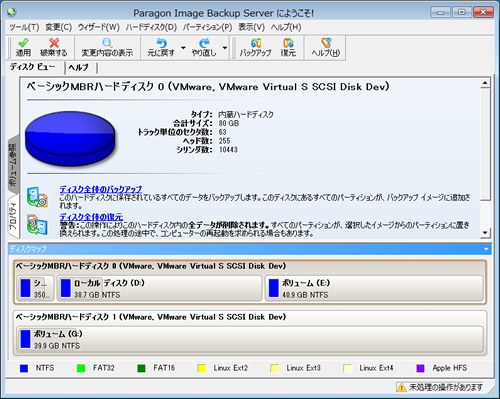This screenshot has width=500, height=399.
Task: Open 変更内容の表示 magnifier toolbar icon
Action: (107, 43)
